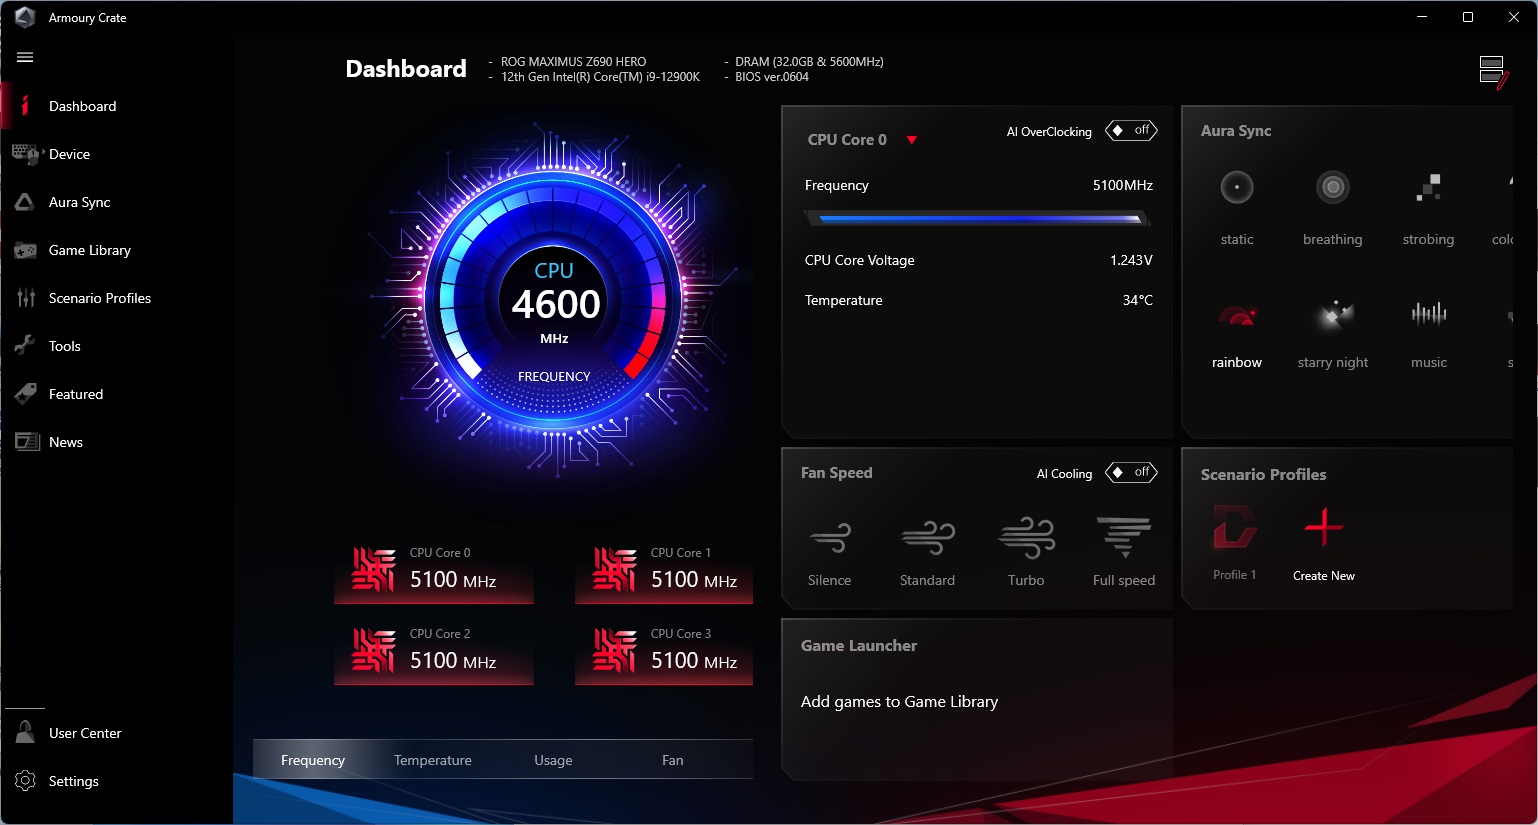Expand the CPU Core 0 dropdown arrow

911,140
